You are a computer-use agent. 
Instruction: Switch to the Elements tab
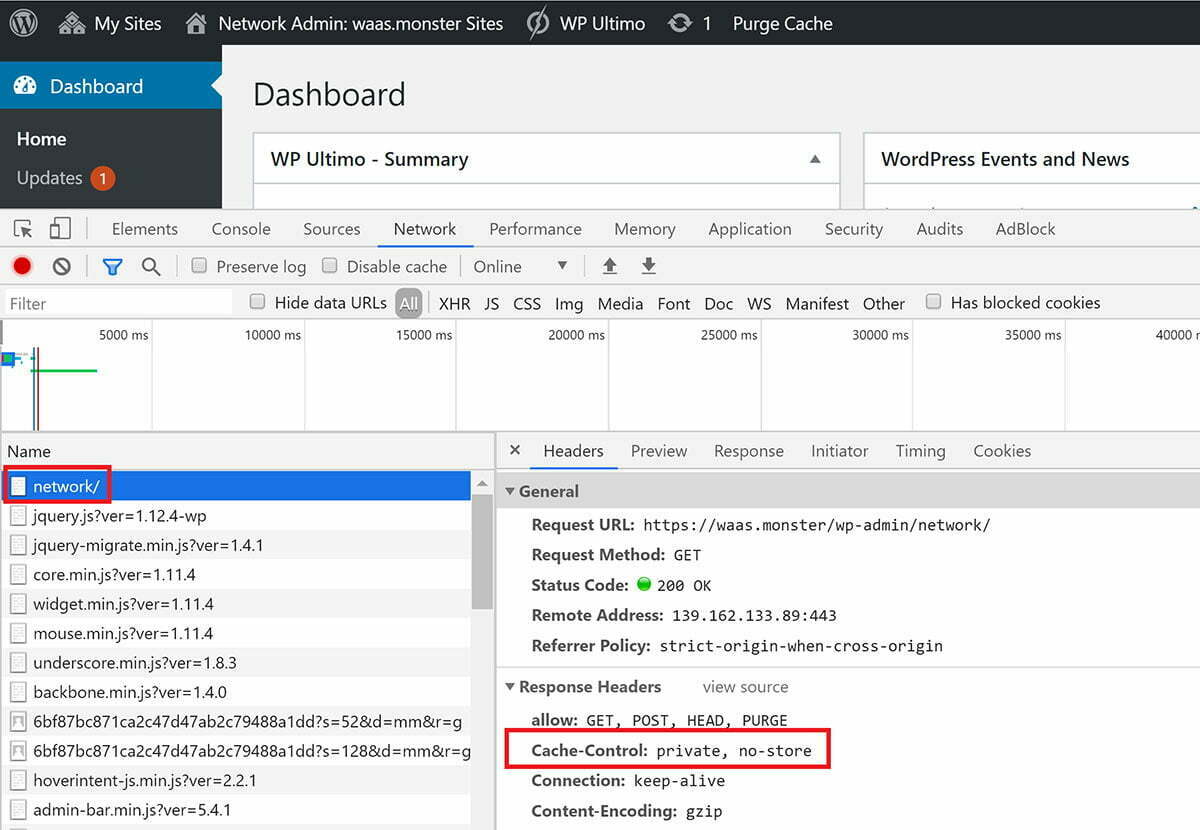click(x=145, y=229)
